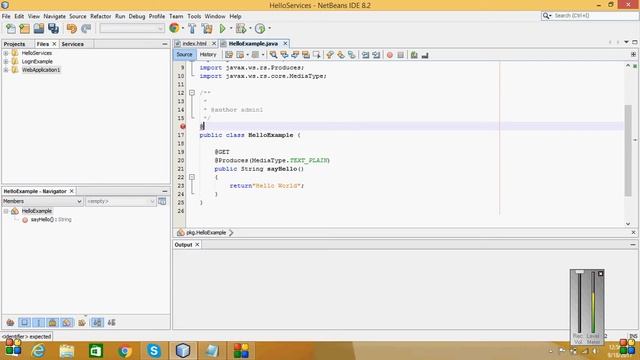
Task: Click the Clean and Build Project icon
Action: click(x=207, y=29)
